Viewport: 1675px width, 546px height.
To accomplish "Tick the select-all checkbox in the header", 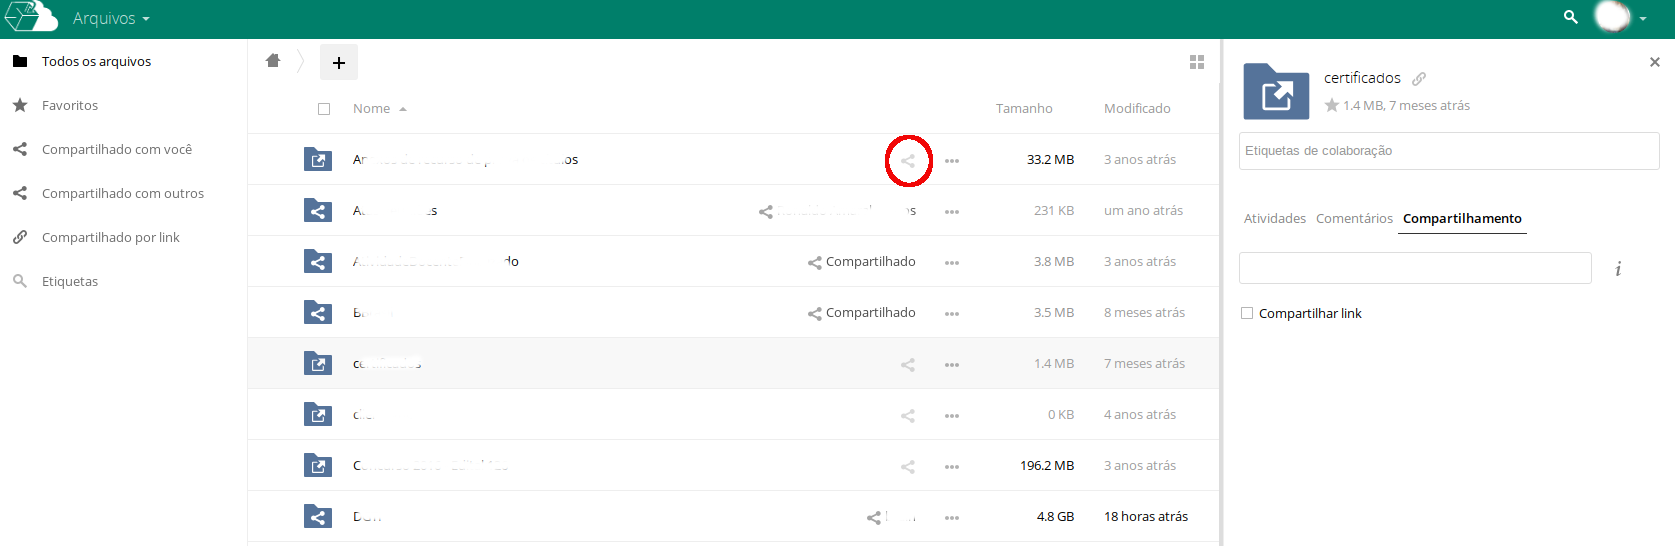I will pyautogui.click(x=324, y=109).
